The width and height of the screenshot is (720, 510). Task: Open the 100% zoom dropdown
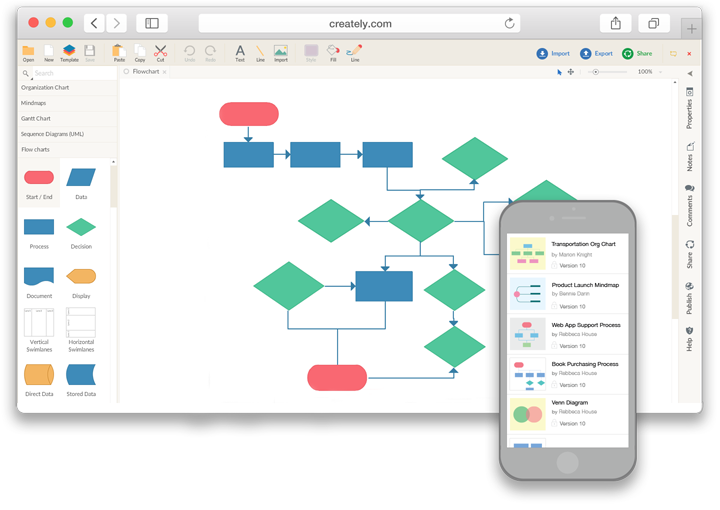coord(649,72)
